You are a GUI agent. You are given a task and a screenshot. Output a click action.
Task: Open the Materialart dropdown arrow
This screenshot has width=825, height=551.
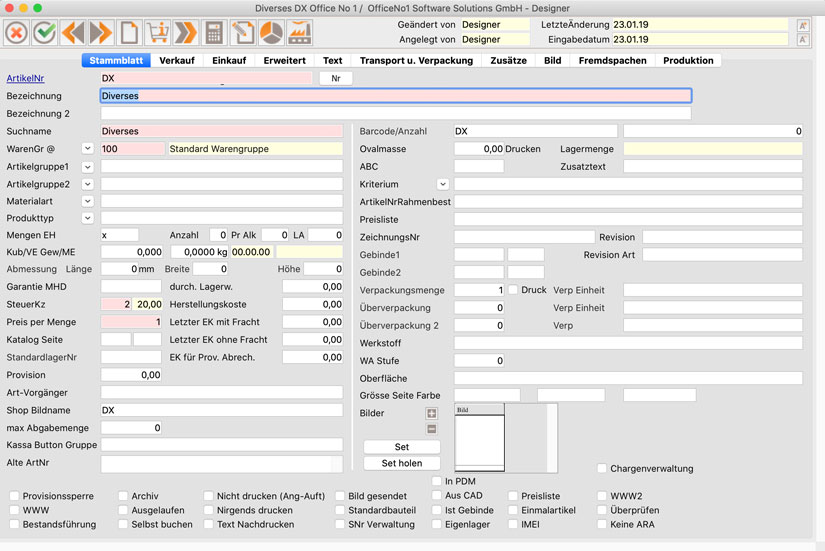click(x=87, y=201)
